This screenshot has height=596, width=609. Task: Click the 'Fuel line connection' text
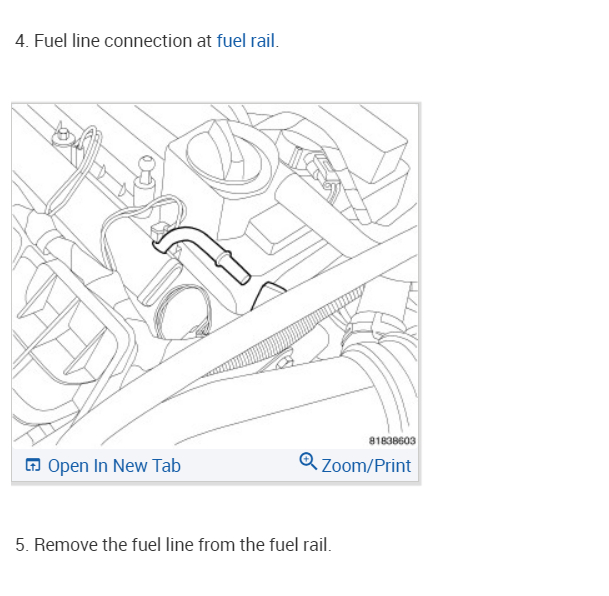point(110,42)
